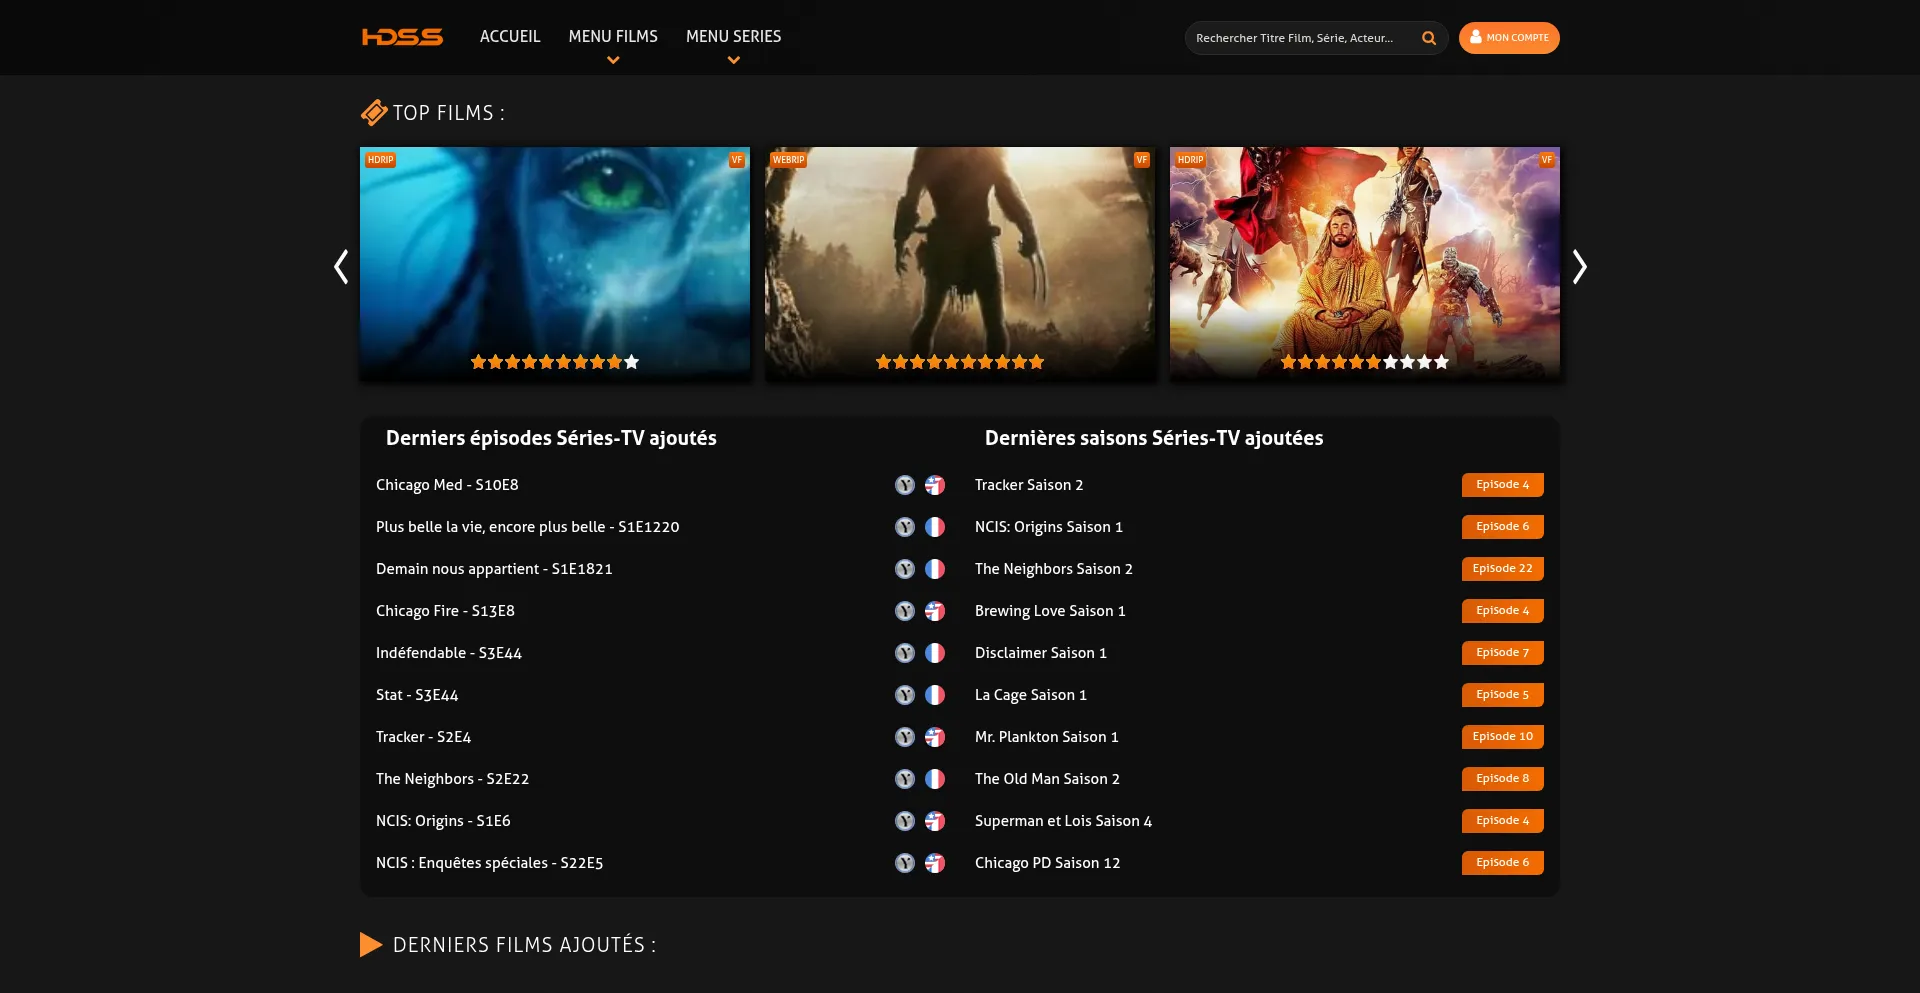Viewport: 1920px width, 993px height.
Task: Click the HDSS logo
Action: [402, 37]
